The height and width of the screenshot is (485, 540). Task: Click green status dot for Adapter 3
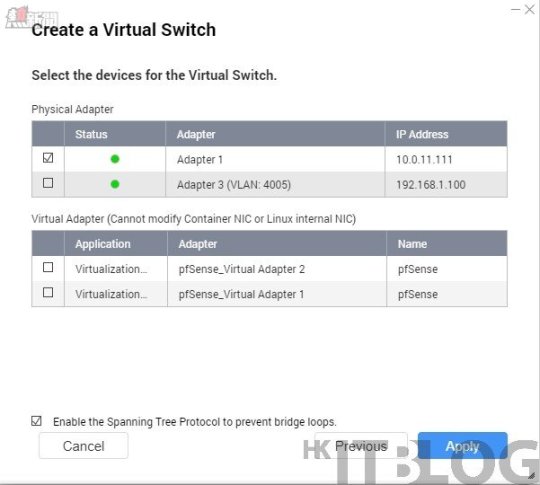pyautogui.click(x=115, y=184)
